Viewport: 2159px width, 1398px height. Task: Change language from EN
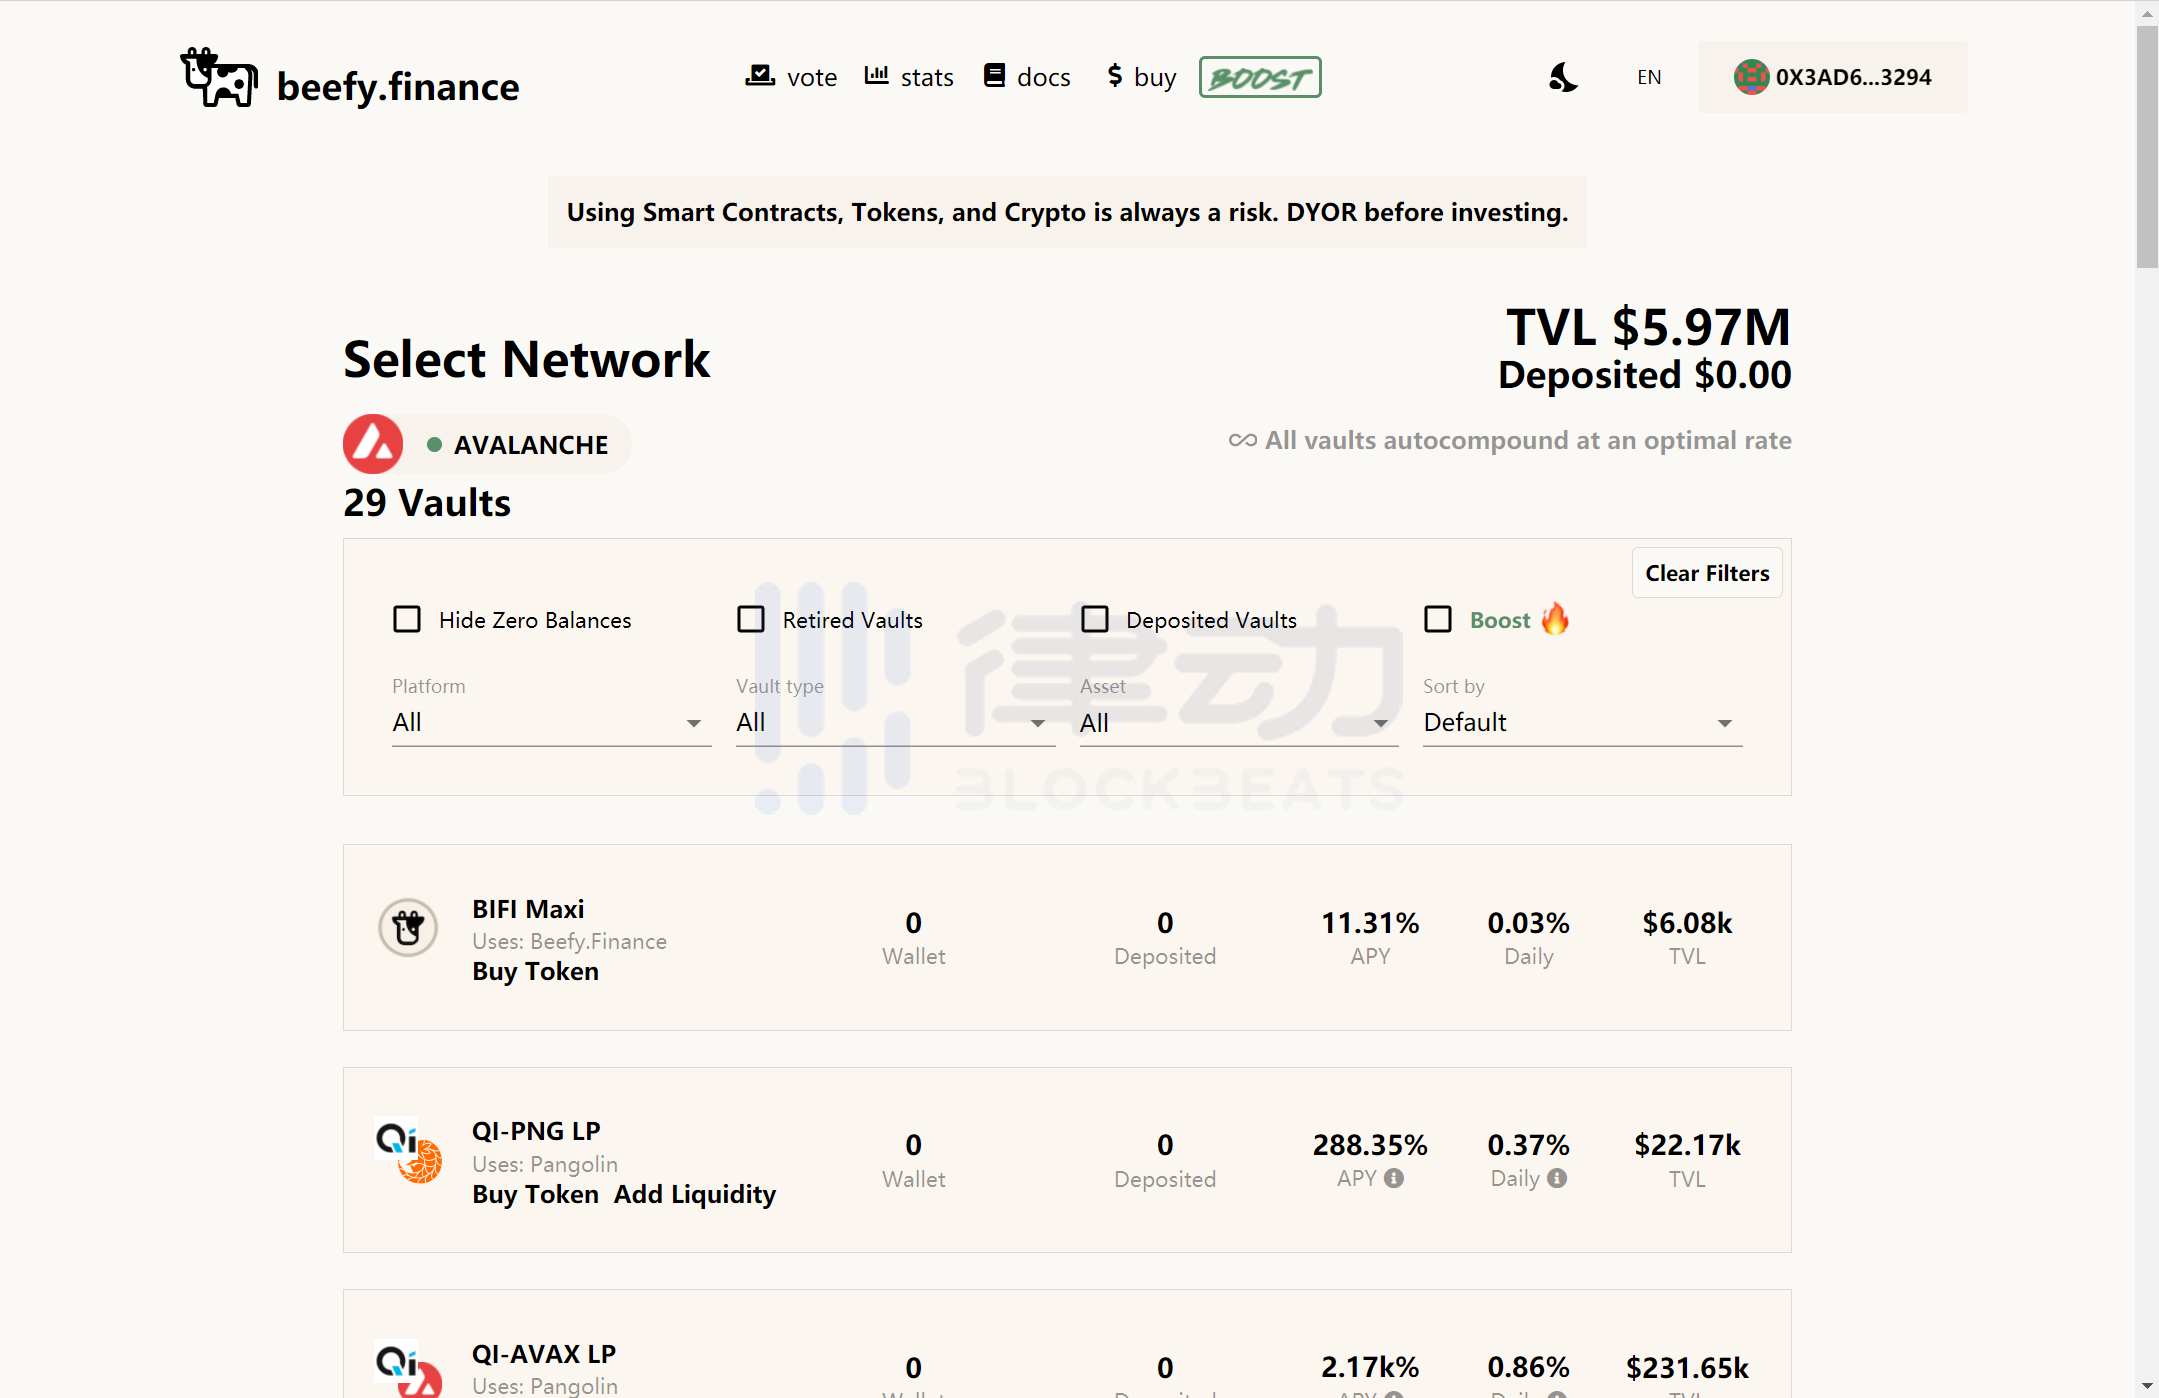point(1649,77)
